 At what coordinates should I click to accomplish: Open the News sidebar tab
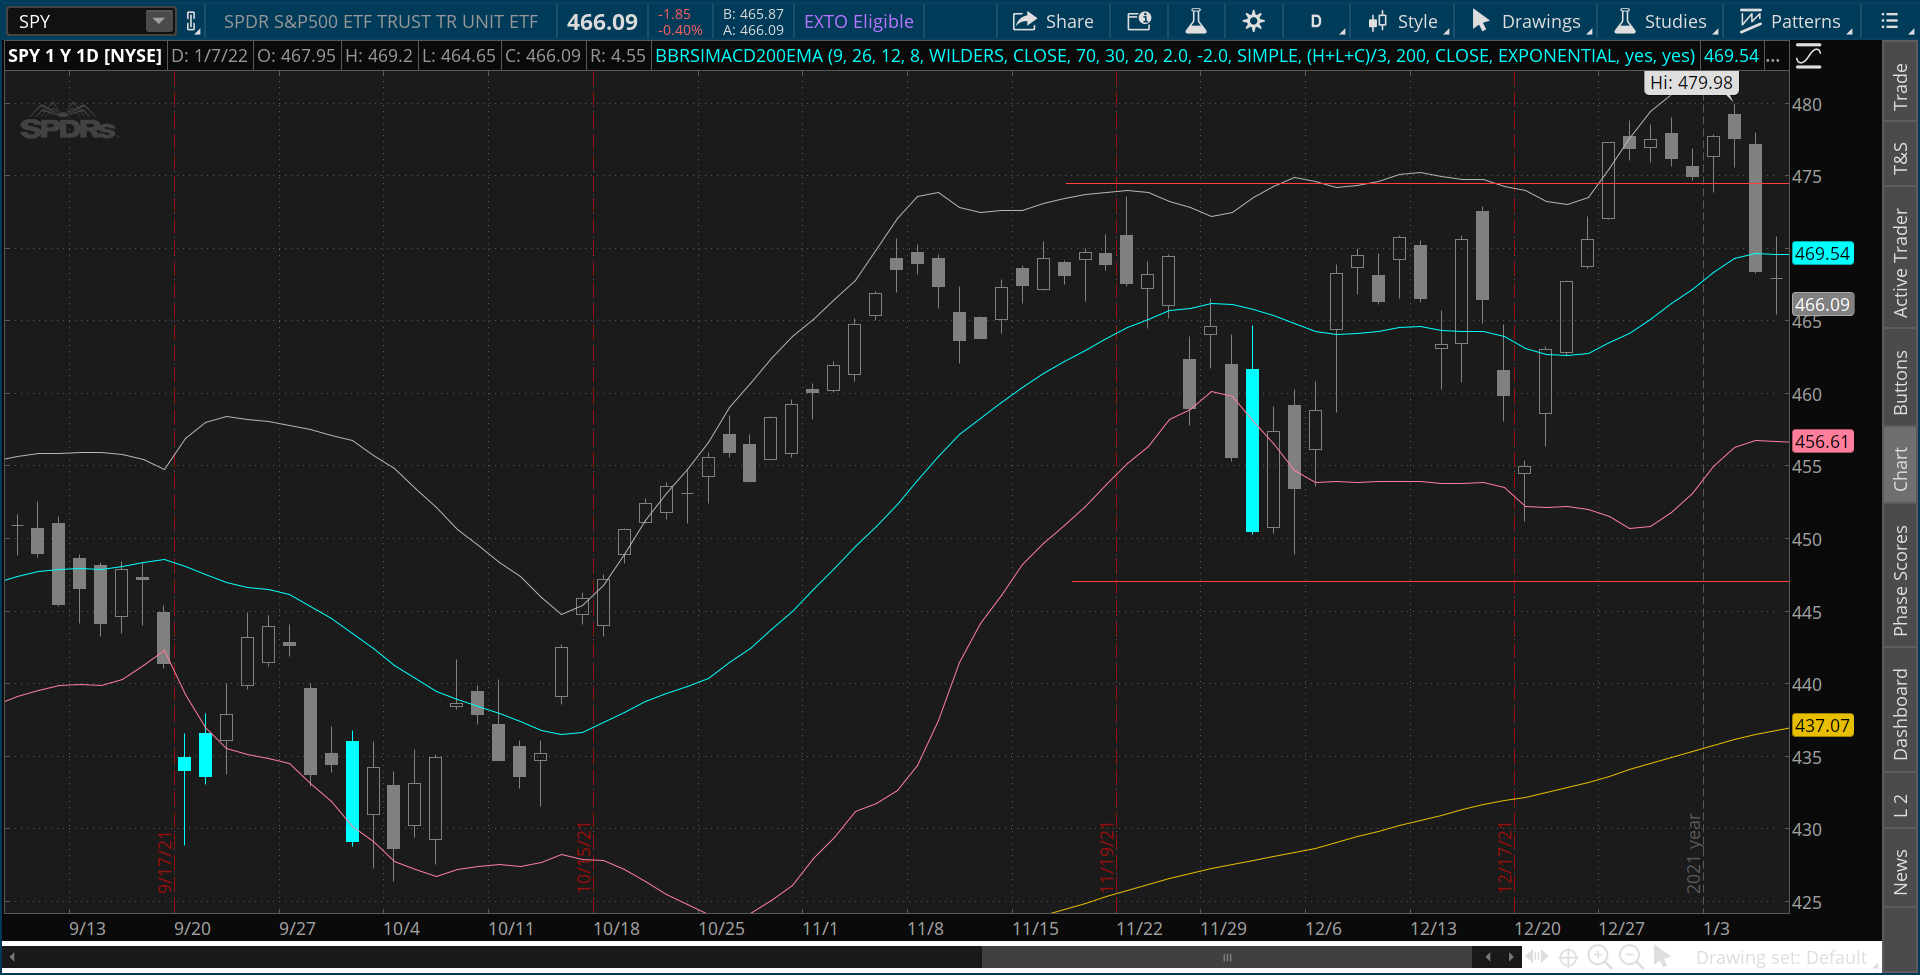coord(1901,871)
